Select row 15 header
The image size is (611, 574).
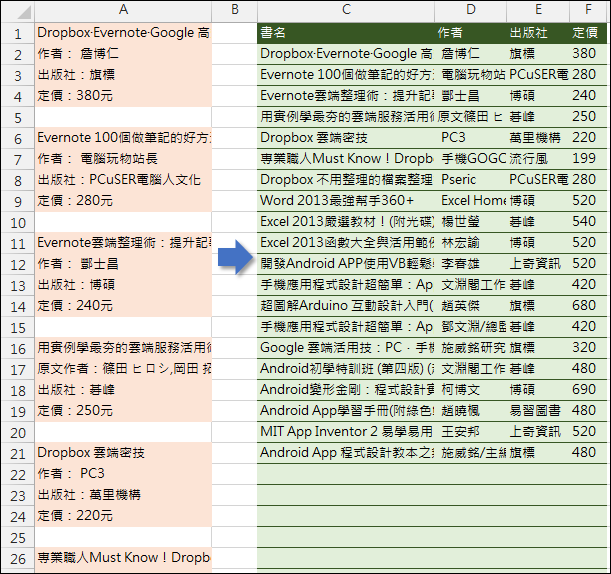coord(18,327)
